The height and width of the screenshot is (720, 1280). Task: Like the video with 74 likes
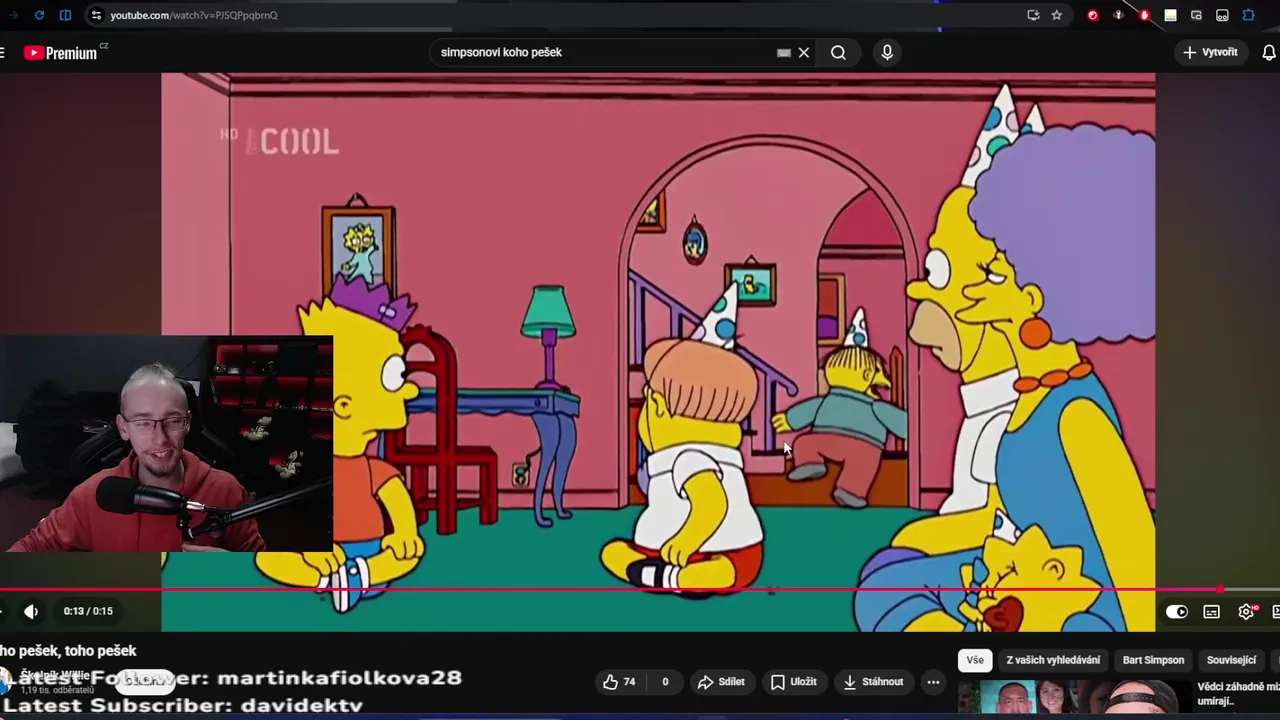click(619, 682)
